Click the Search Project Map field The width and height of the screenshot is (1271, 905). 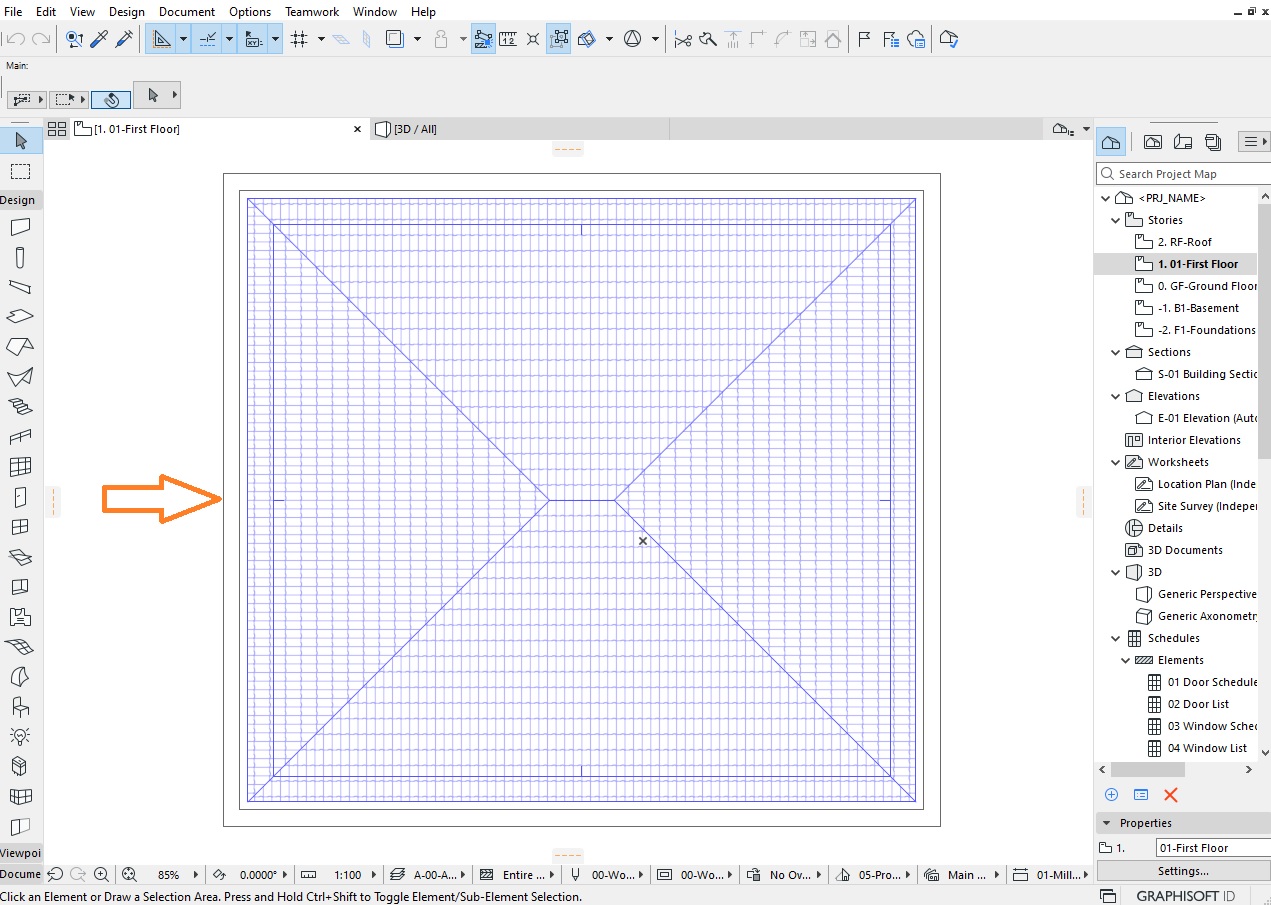click(1183, 174)
